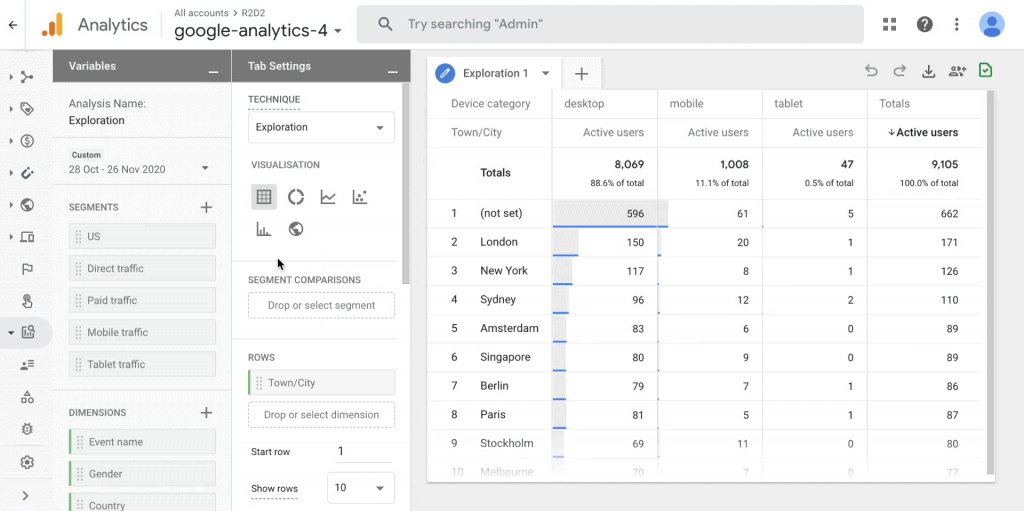Viewport: 1024px width, 511px height.
Task: Open the Exploration 1 tab menu
Action: click(546, 73)
